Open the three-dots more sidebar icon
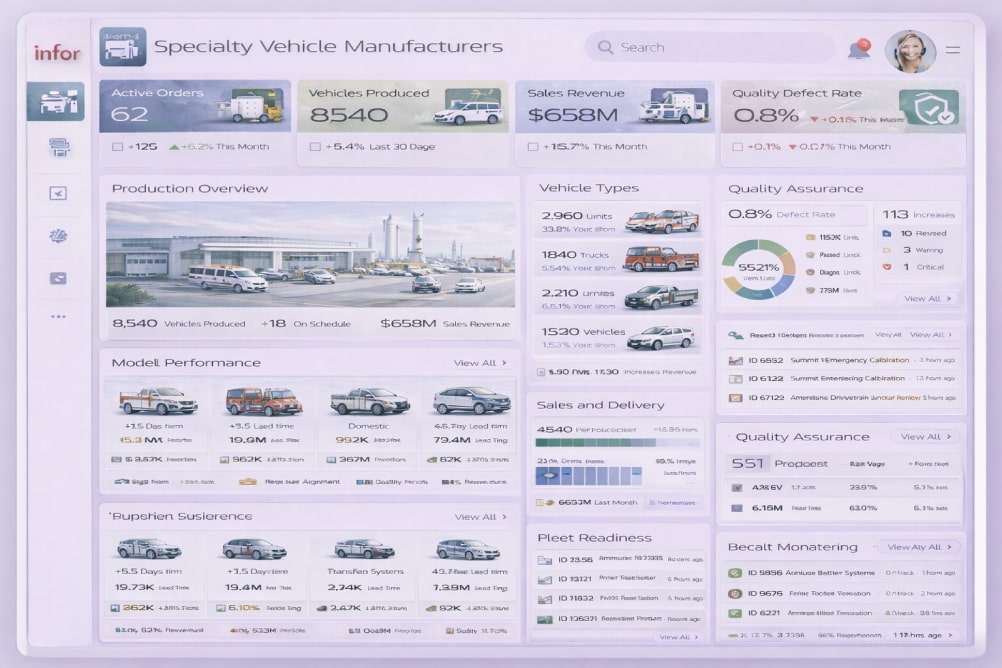Screen dimensions: 1002x668 [x=58, y=316]
